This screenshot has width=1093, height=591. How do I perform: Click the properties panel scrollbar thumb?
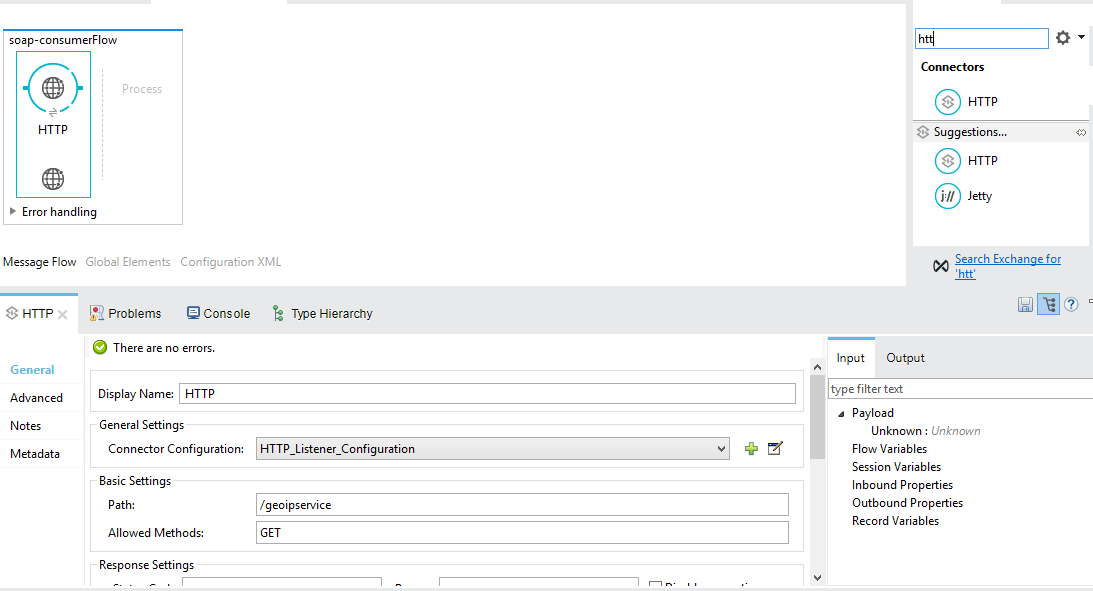(x=818, y=416)
